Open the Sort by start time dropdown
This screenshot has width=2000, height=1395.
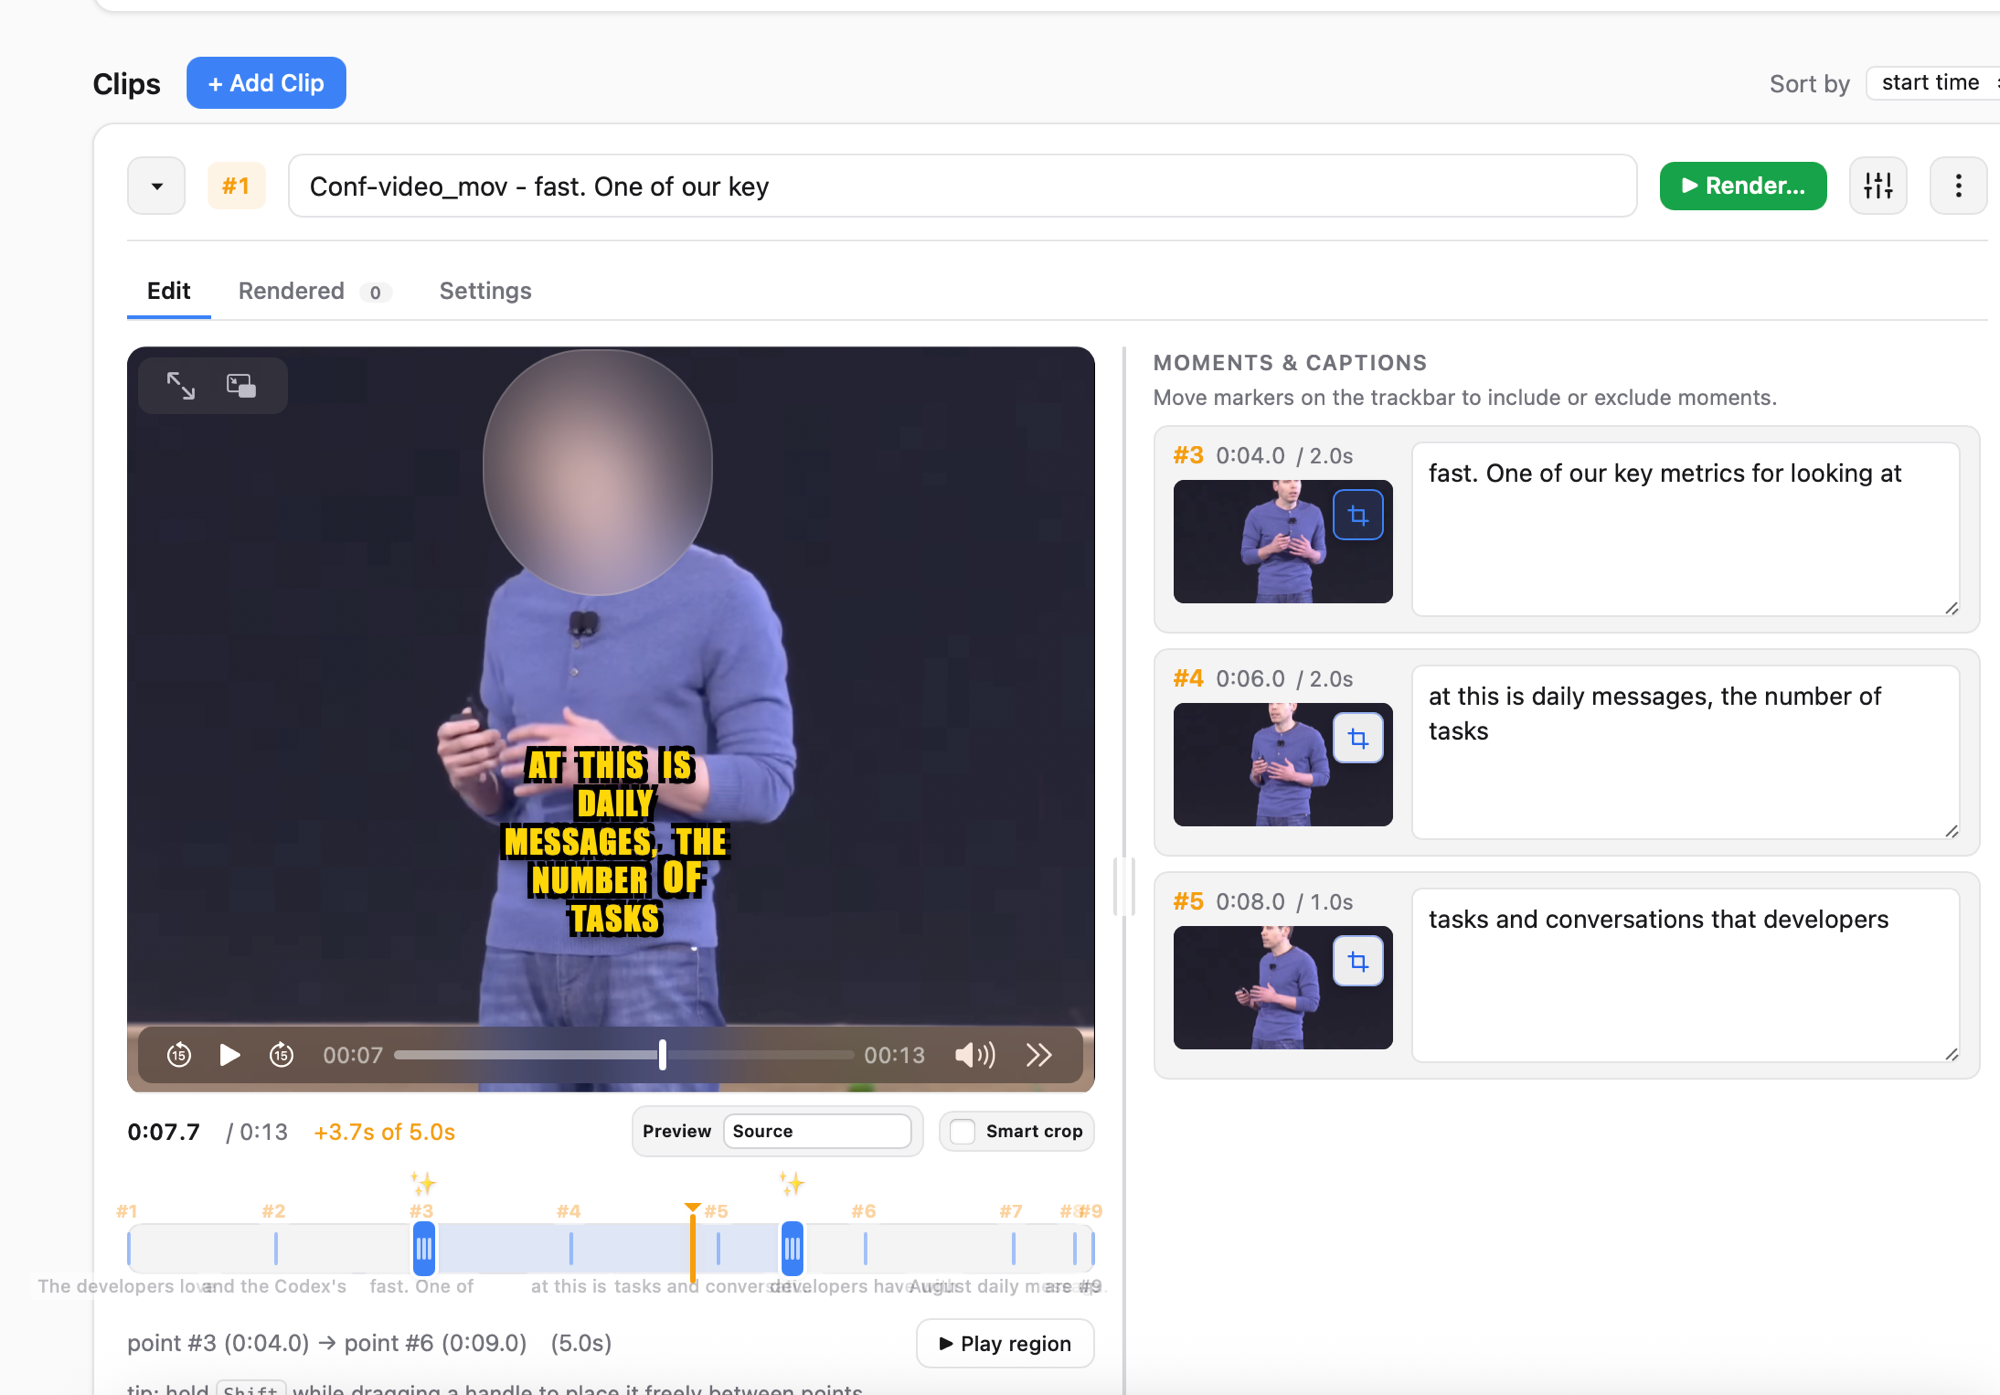(1932, 83)
